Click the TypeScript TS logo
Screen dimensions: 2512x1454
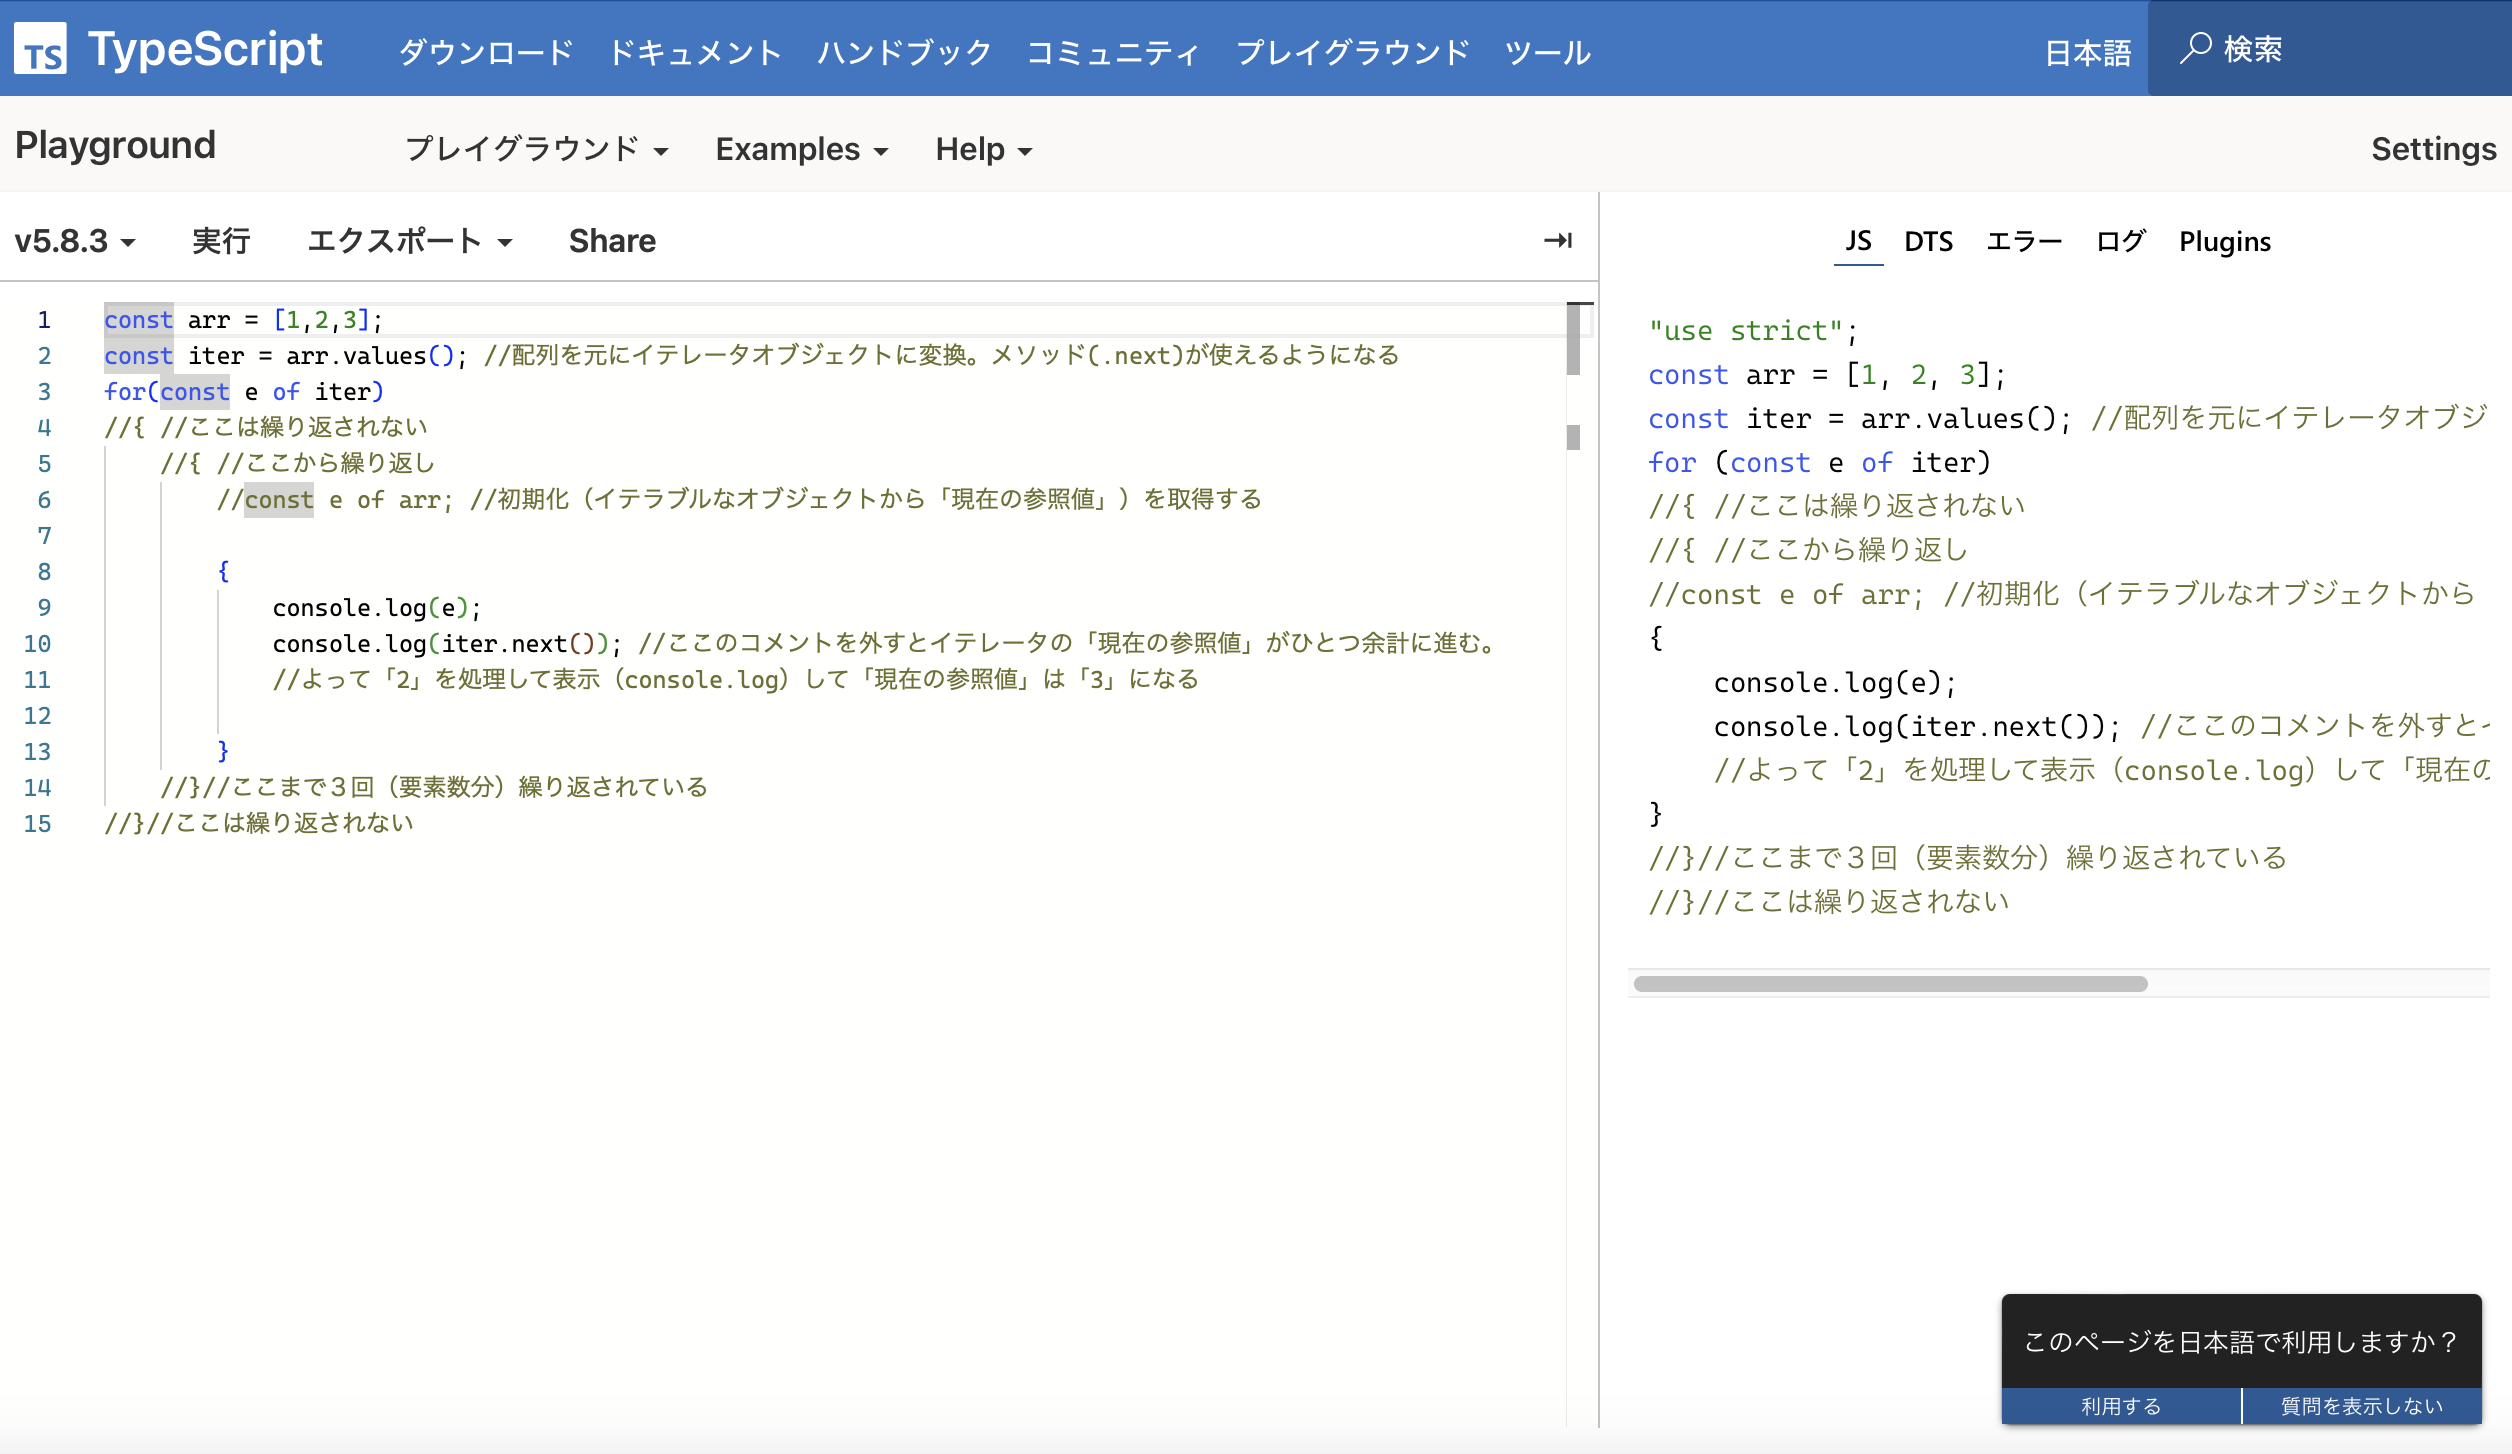(x=42, y=50)
